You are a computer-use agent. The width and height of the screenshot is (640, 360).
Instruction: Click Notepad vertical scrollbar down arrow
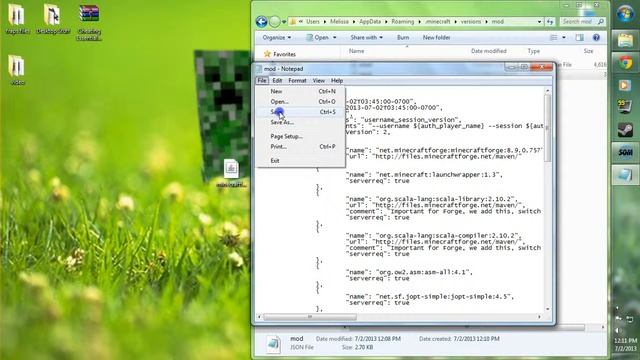pos(547,309)
